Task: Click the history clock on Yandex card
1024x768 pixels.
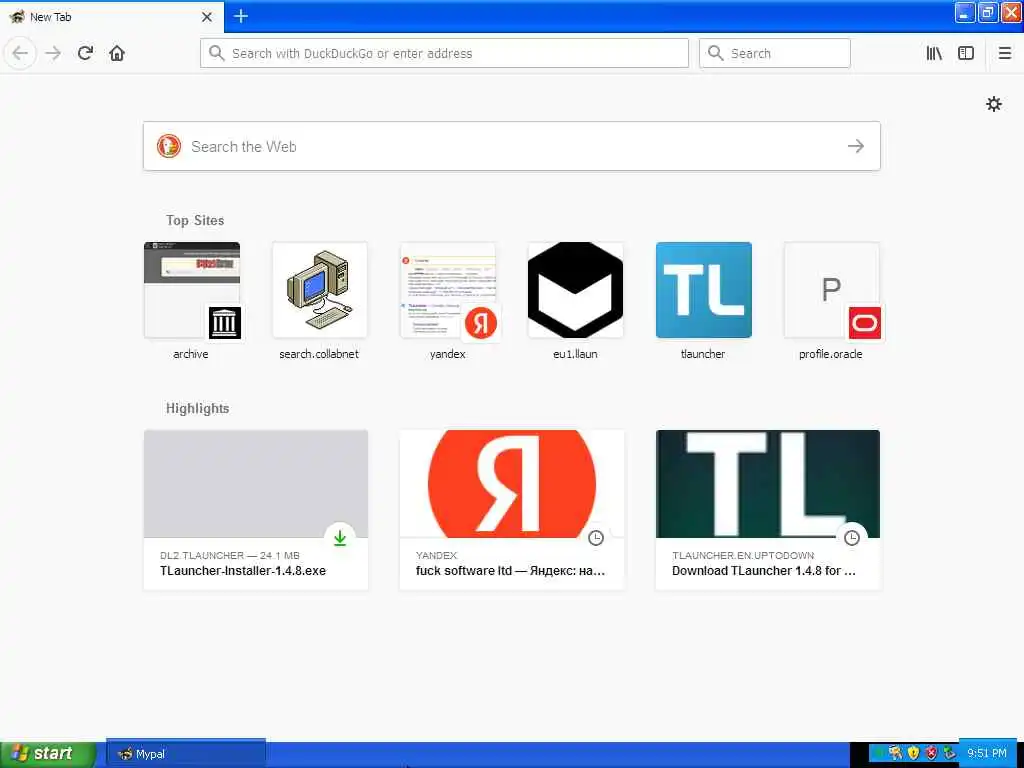Action: pyautogui.click(x=596, y=538)
